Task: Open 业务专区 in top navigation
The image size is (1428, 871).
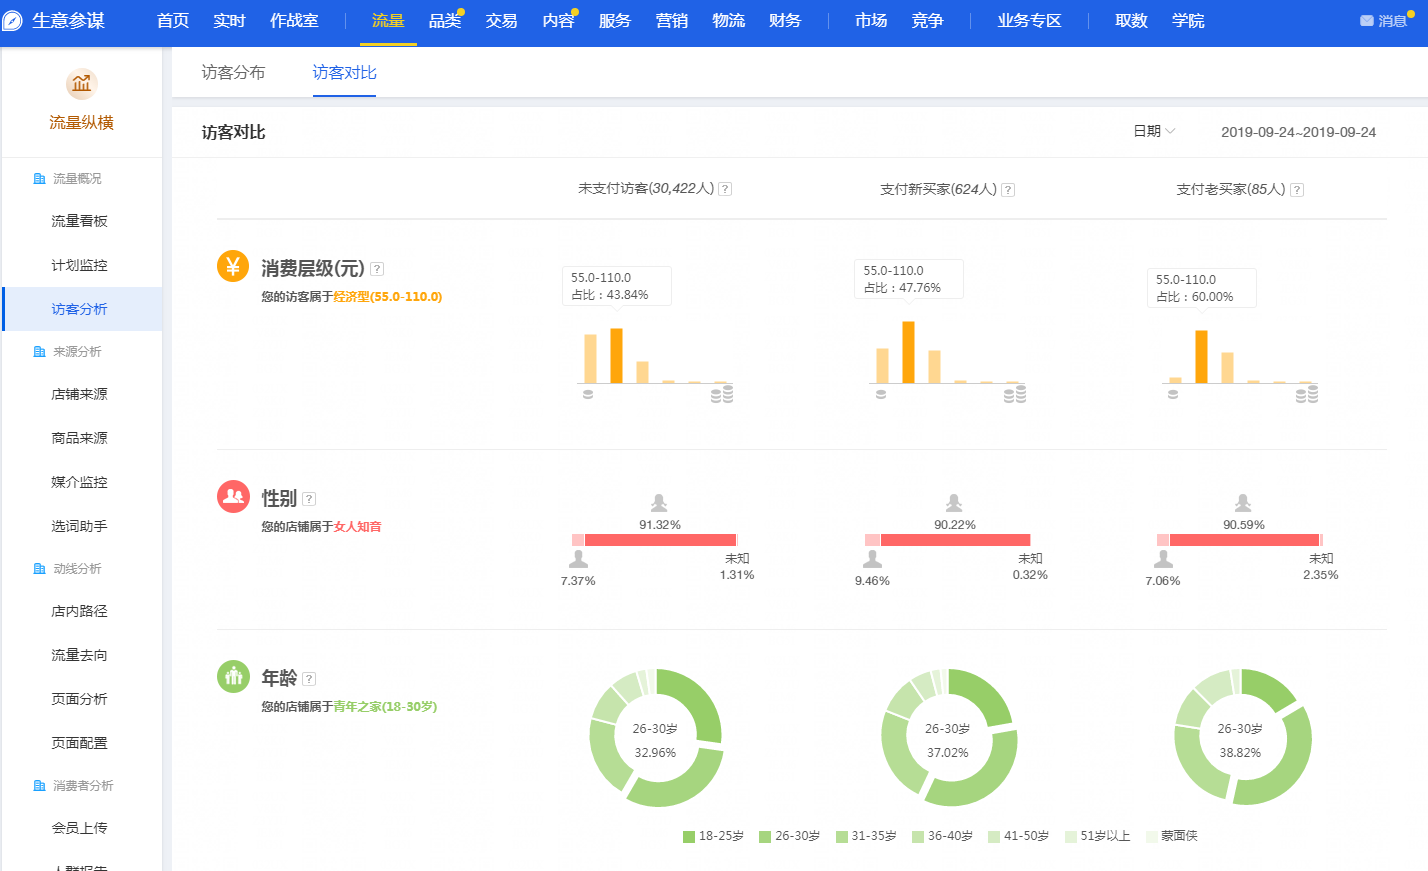Action: coord(1029,21)
